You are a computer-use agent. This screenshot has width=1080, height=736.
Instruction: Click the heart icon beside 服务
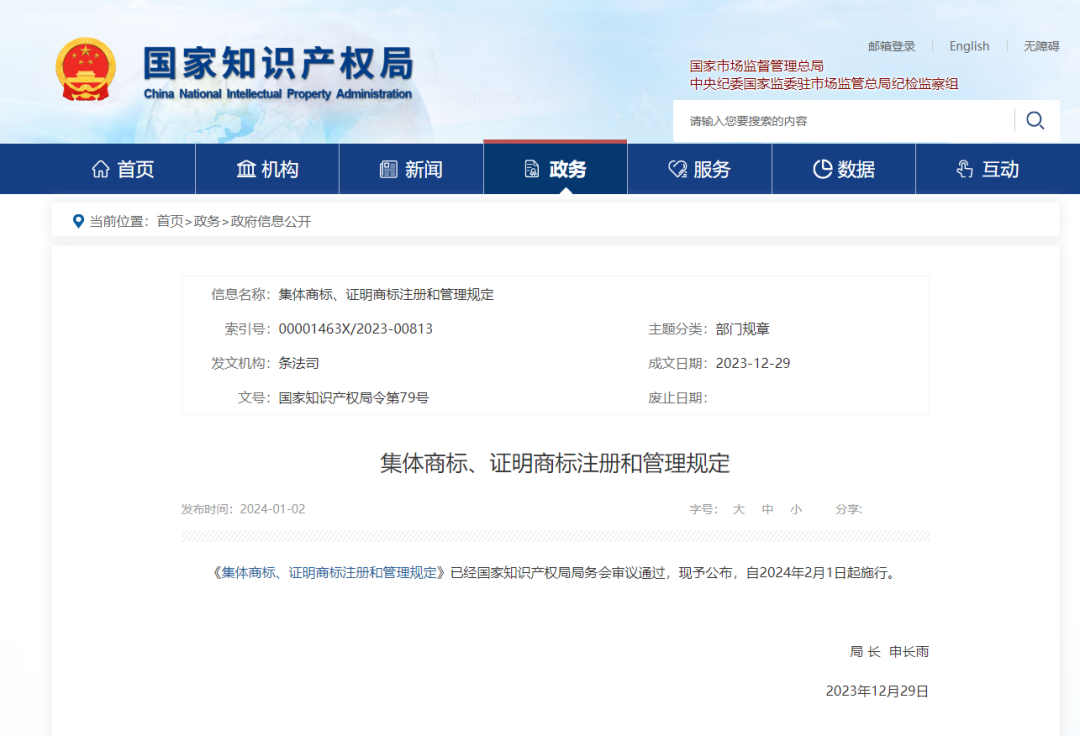point(675,169)
